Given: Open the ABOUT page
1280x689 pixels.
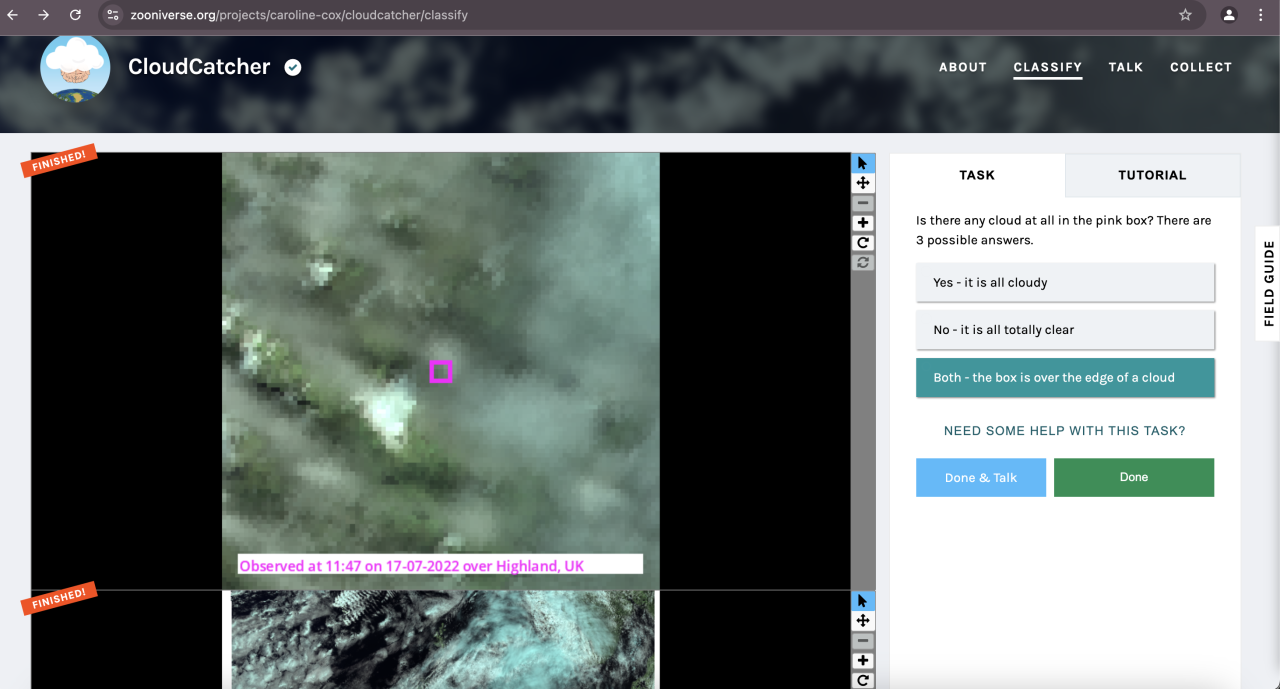Looking at the screenshot, I should coord(963,67).
